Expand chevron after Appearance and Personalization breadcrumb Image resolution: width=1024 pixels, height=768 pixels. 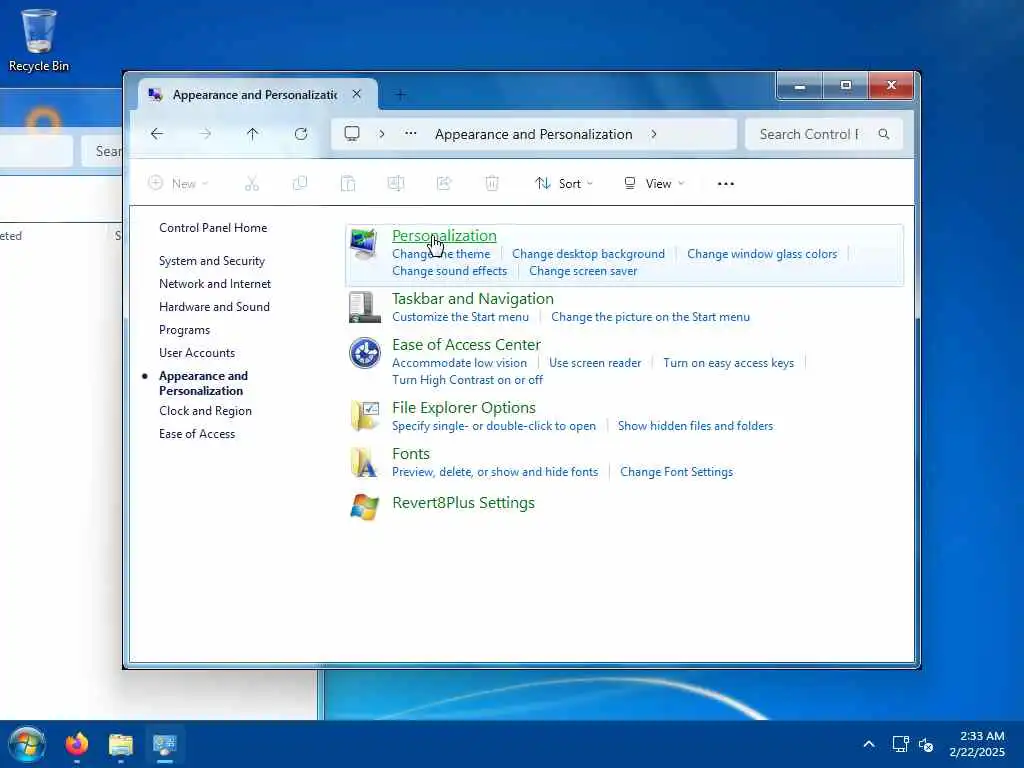tap(654, 134)
